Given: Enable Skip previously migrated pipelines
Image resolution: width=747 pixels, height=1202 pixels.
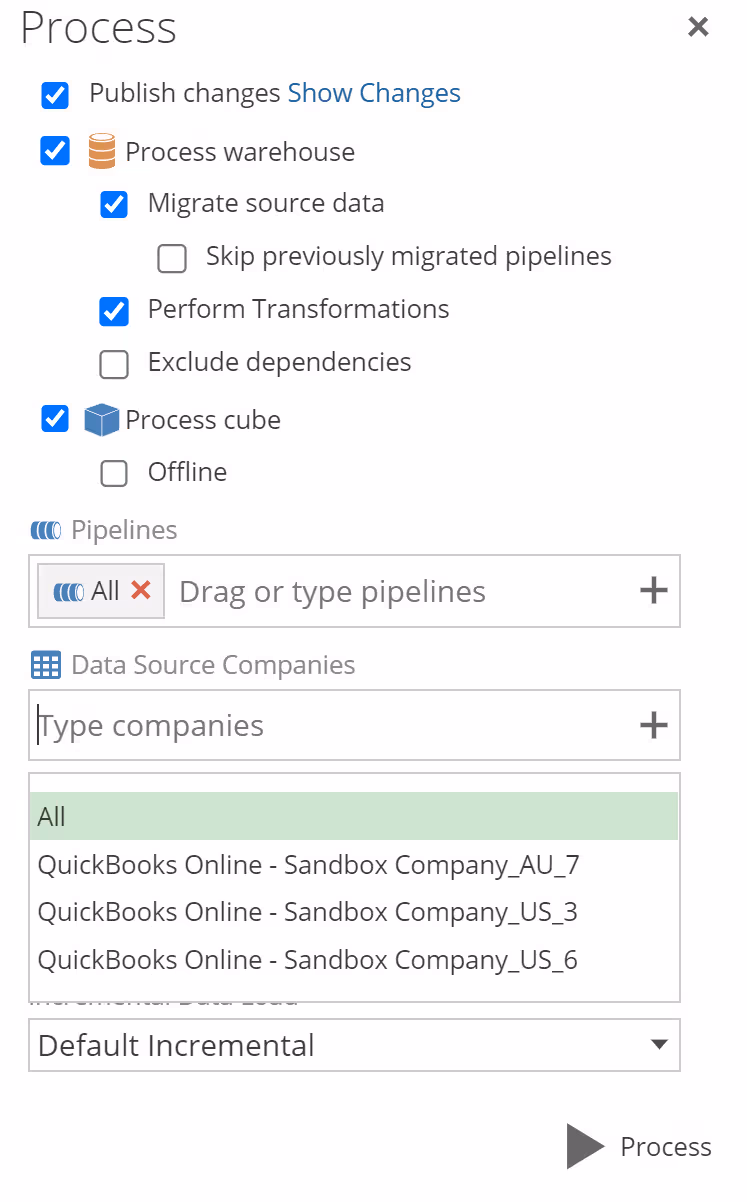Looking at the screenshot, I should [172, 259].
